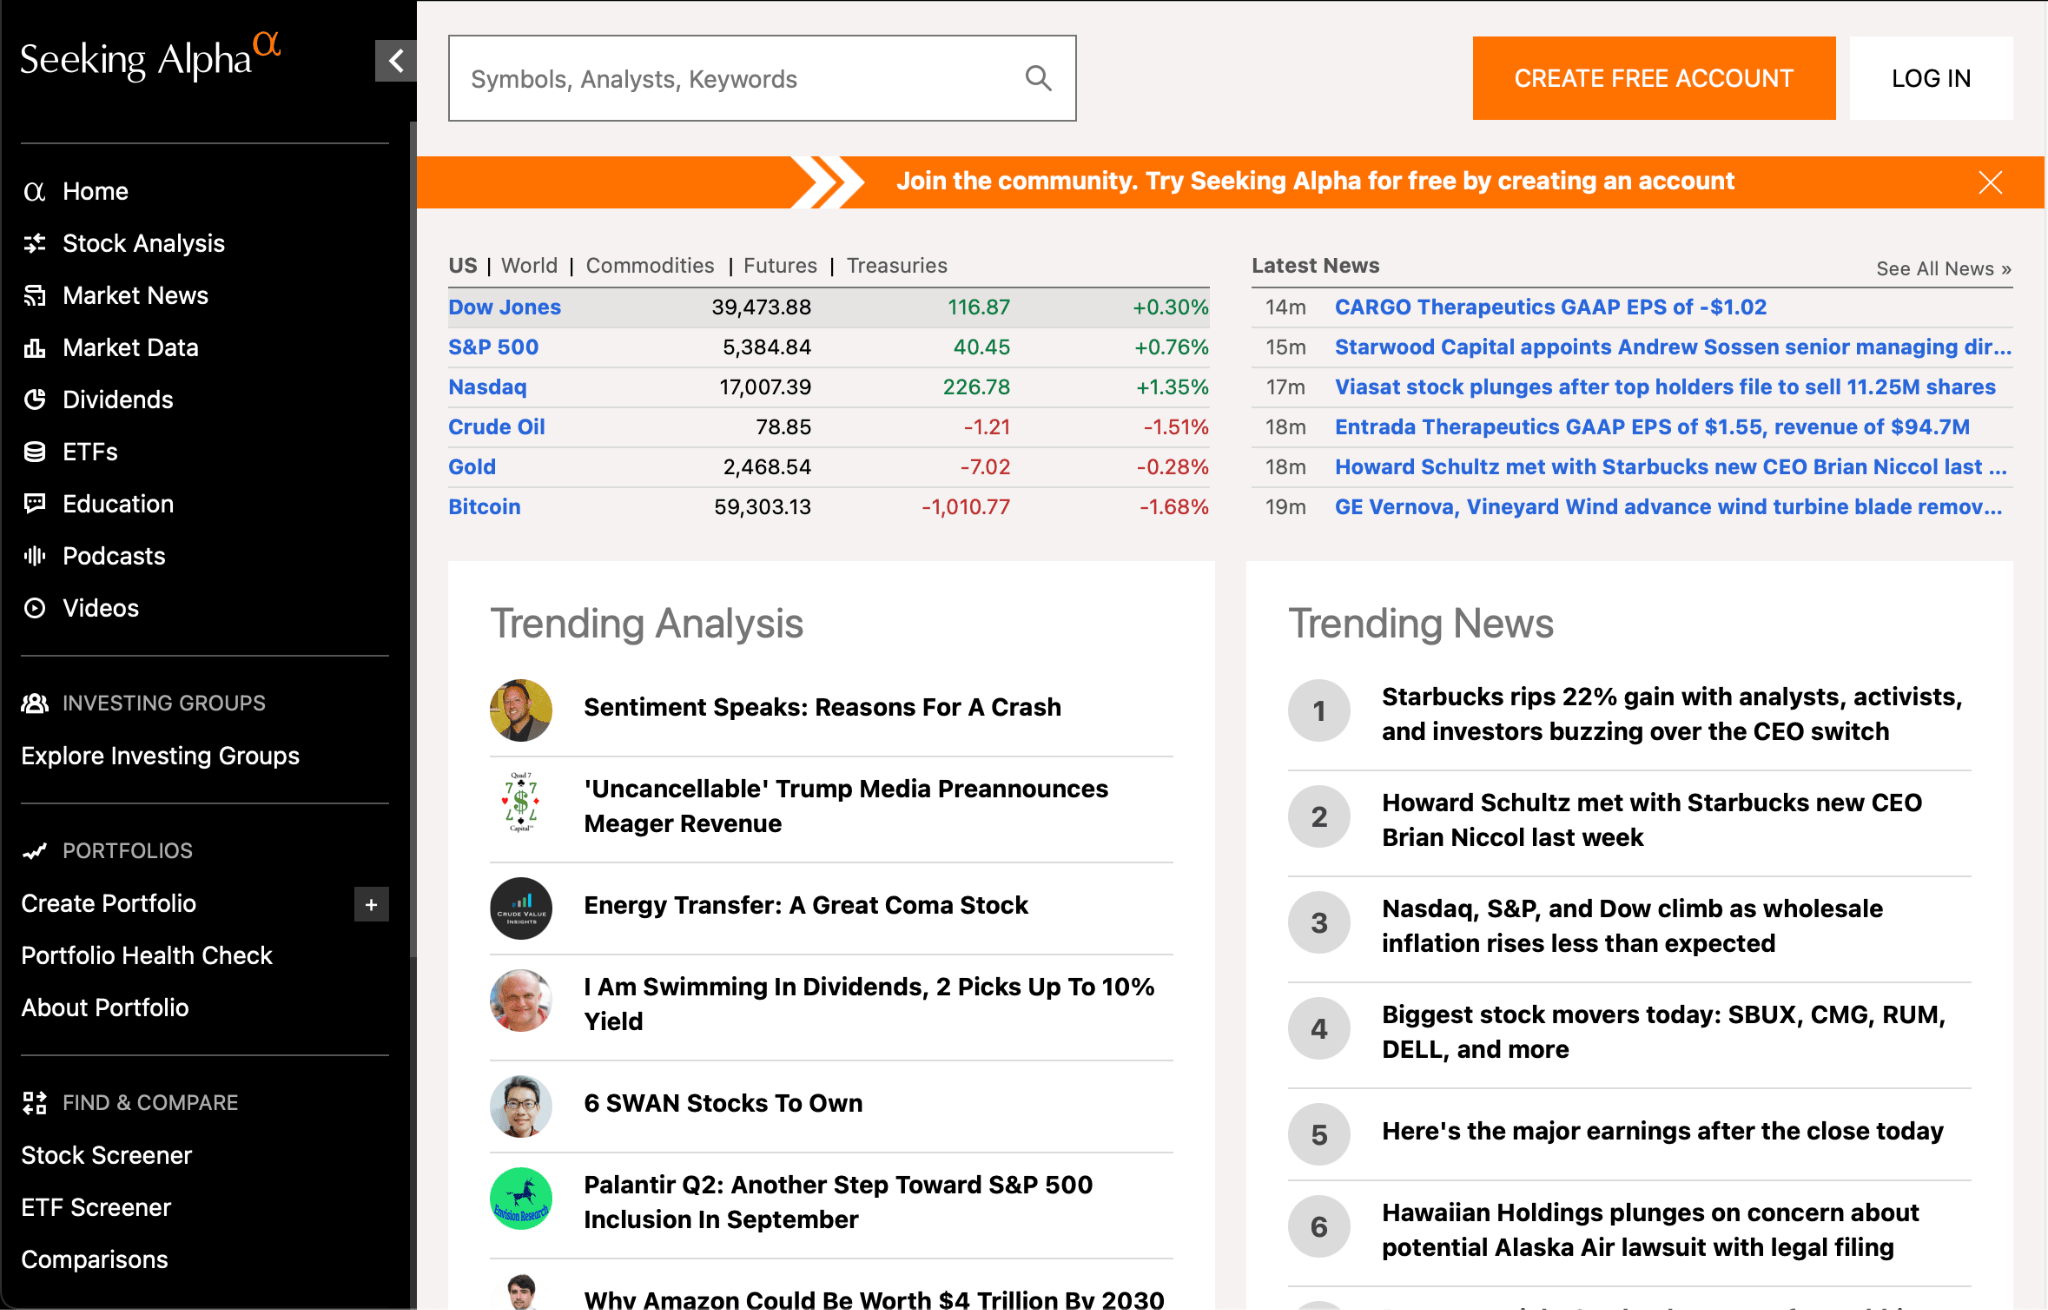
Task: Open About Portfolio link
Action: (105, 1007)
